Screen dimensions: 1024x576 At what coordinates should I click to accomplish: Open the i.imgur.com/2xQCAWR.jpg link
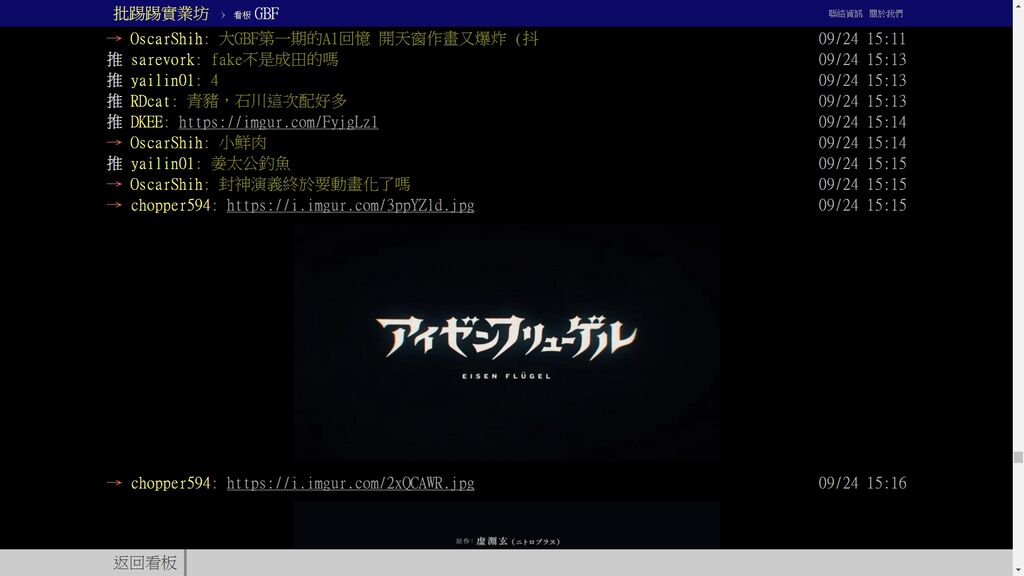pyautogui.click(x=350, y=483)
